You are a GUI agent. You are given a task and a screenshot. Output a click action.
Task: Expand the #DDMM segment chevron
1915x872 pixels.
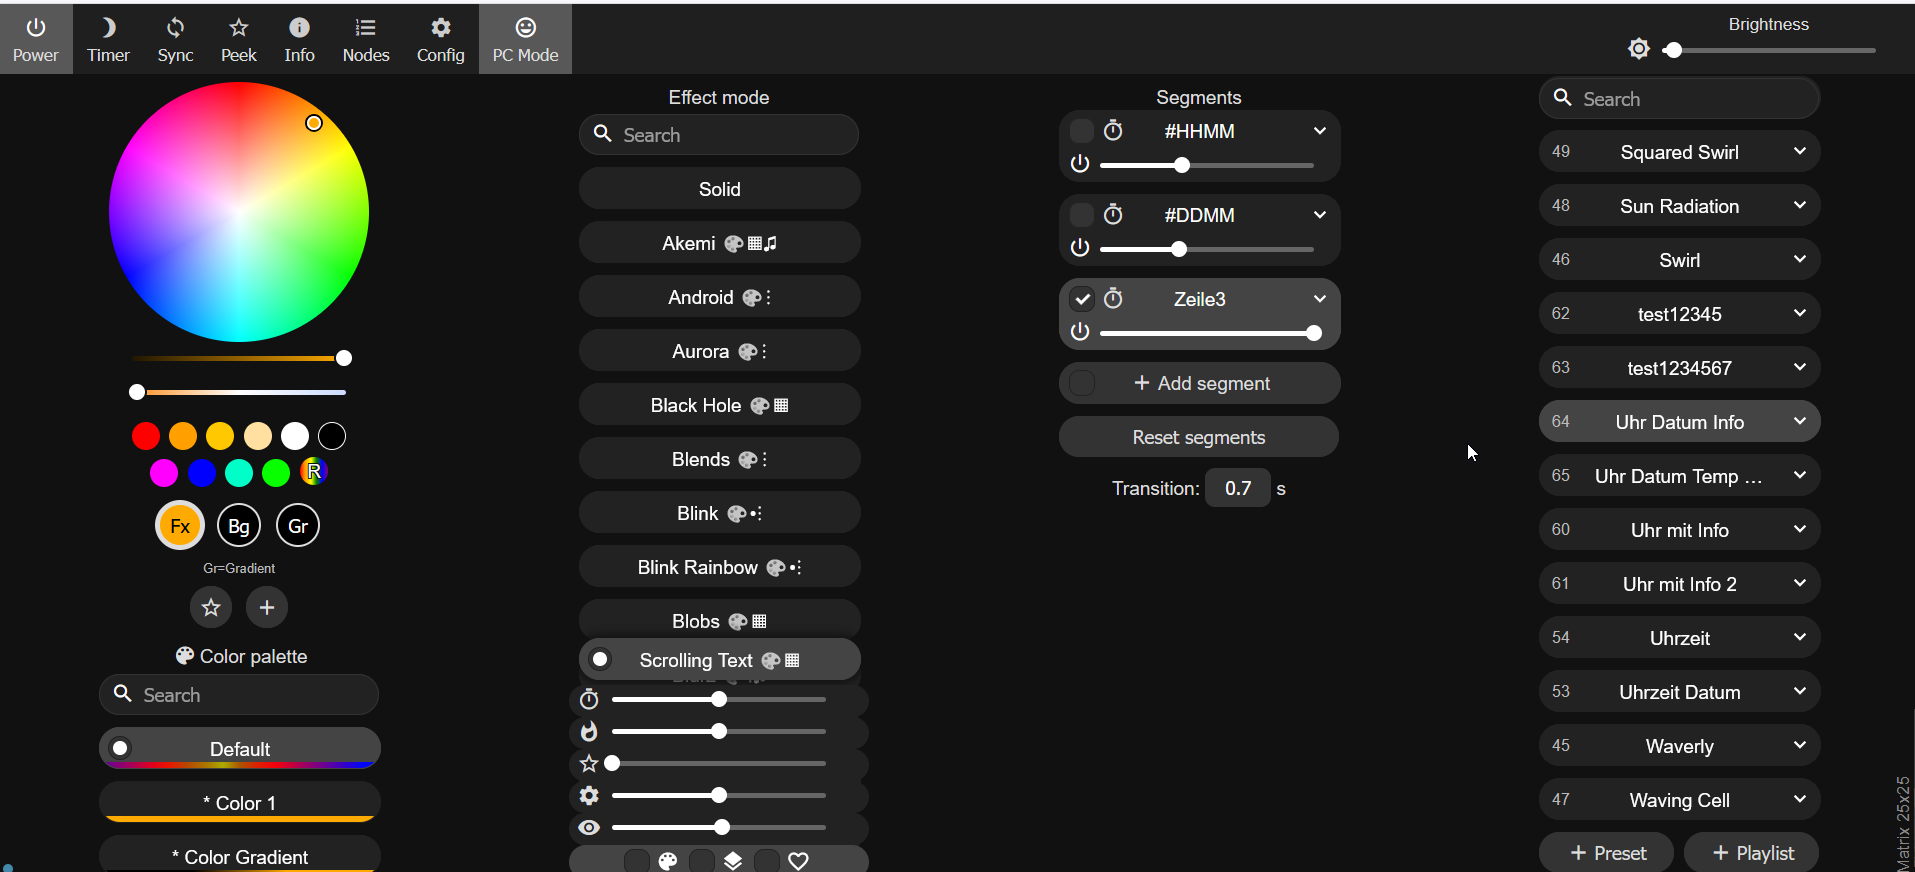(x=1319, y=215)
